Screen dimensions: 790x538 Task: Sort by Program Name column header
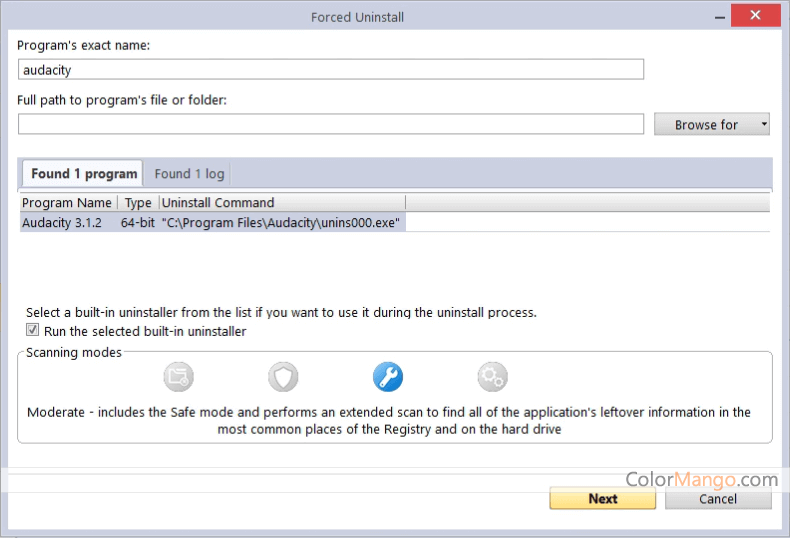point(68,203)
